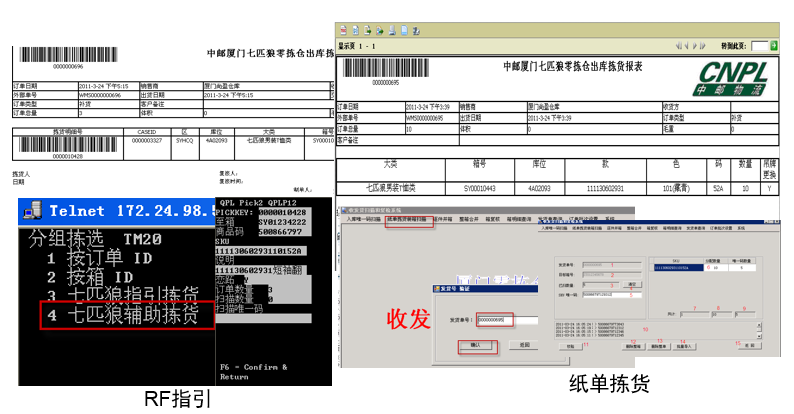This screenshot has height=414, width=794.
Task: Select option 3 七匹狼指引拣货
Action: 125,297
